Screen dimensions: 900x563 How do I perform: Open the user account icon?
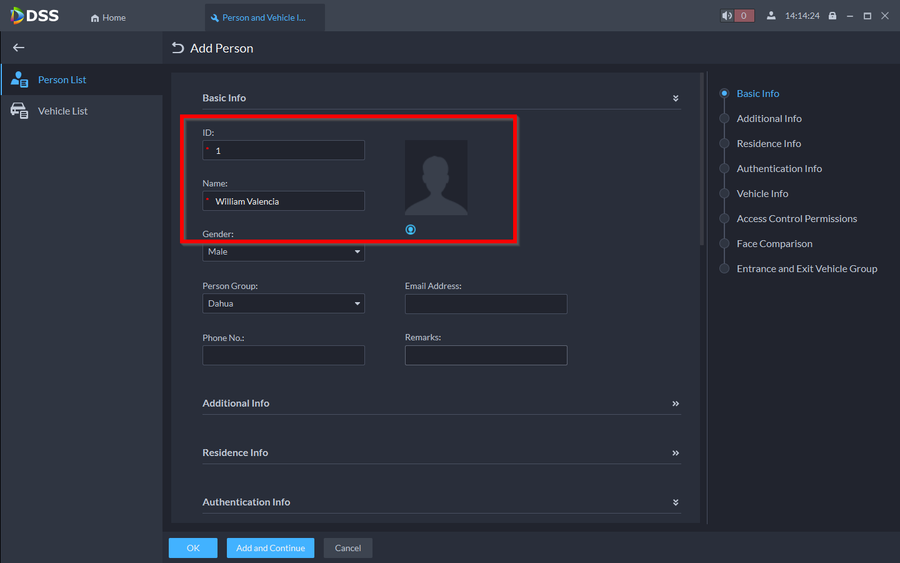point(771,15)
